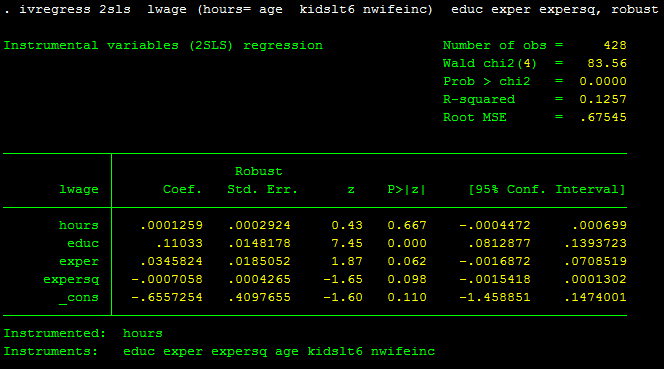Image resolution: width=664 pixels, height=369 pixels.
Task: Click the hours standard error .0002924
Action: [x=259, y=225]
